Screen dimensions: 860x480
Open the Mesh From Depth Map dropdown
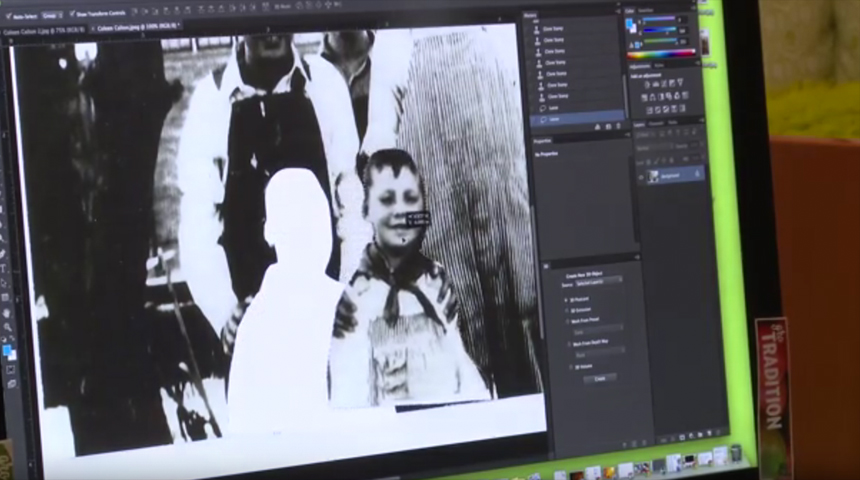[x=600, y=353]
